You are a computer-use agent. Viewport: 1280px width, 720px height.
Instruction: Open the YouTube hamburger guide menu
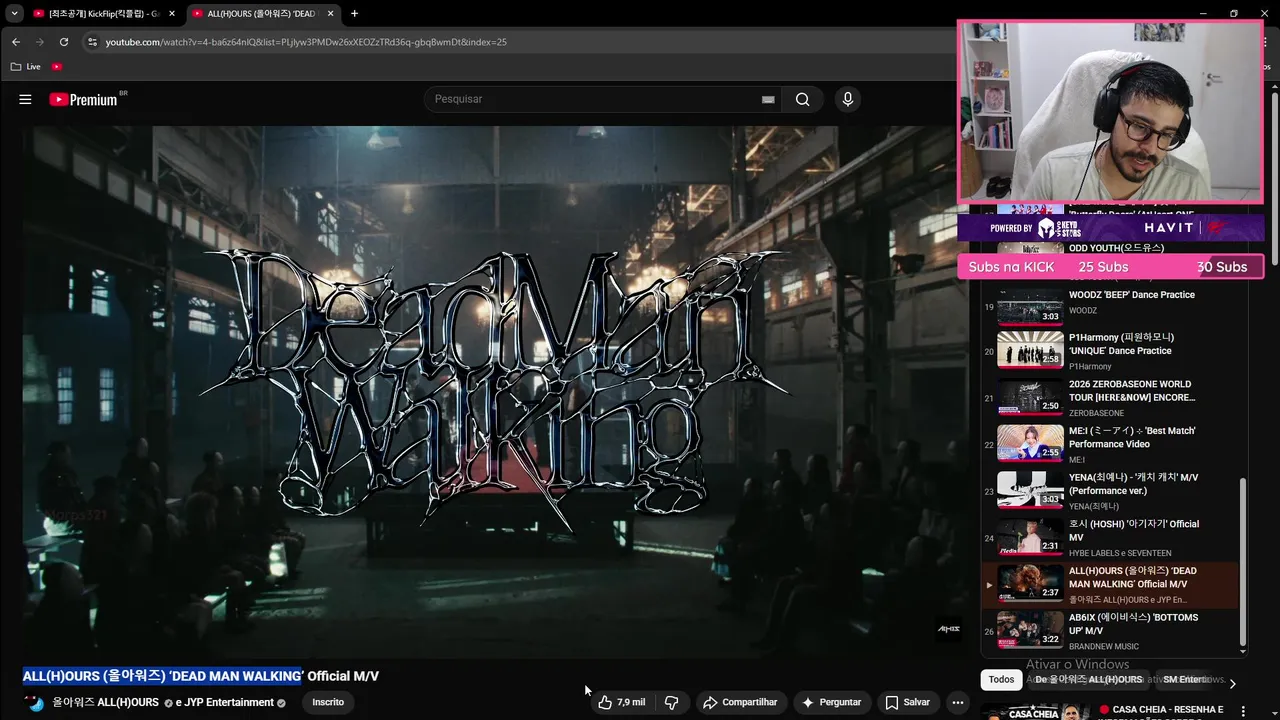25,99
